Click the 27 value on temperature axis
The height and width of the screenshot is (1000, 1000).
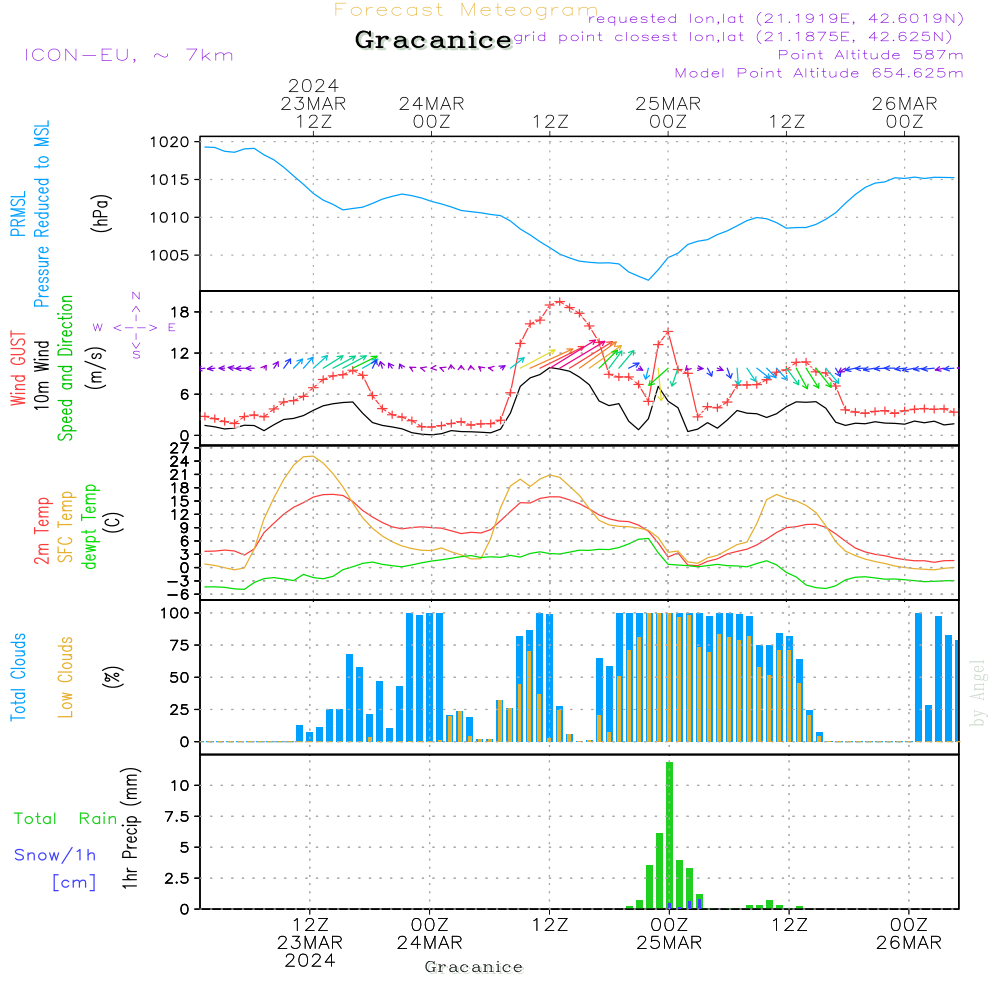point(180,448)
